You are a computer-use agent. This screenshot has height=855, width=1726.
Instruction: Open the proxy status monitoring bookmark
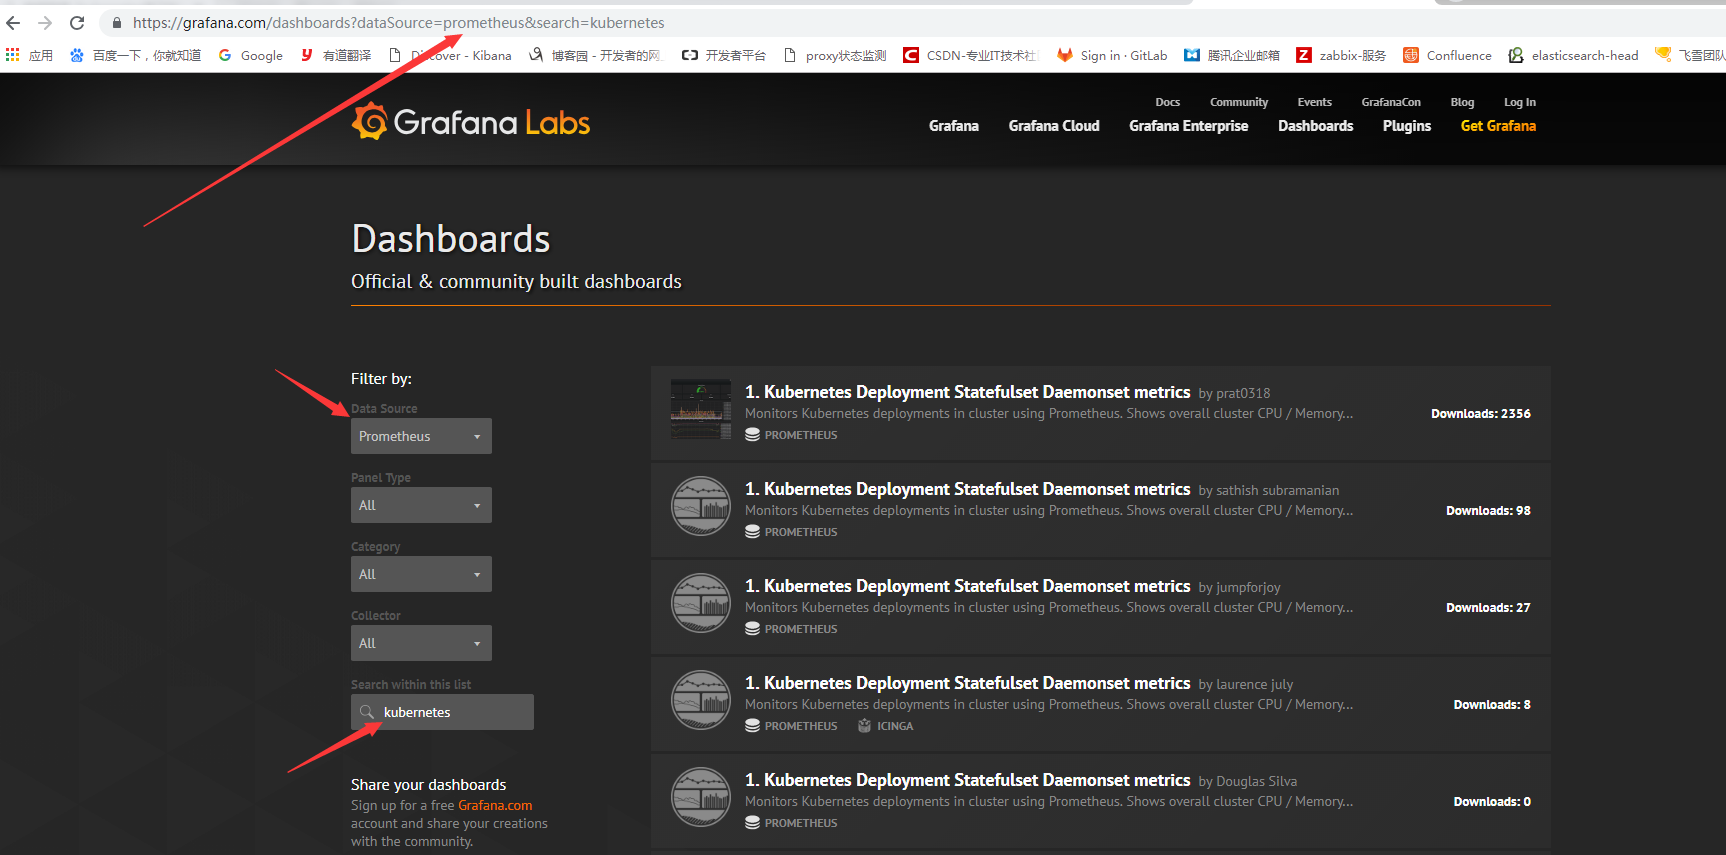pyautogui.click(x=835, y=55)
